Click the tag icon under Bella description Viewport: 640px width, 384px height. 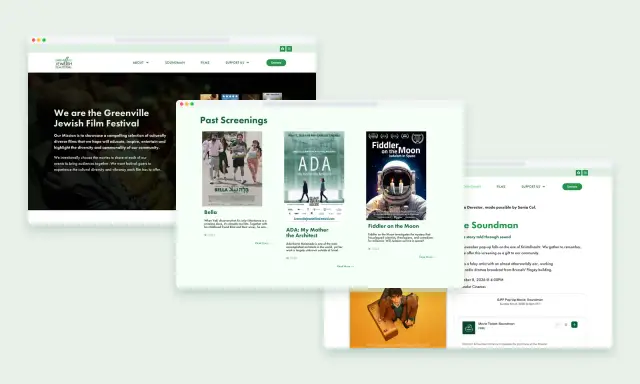pyautogui.click(x=205, y=235)
